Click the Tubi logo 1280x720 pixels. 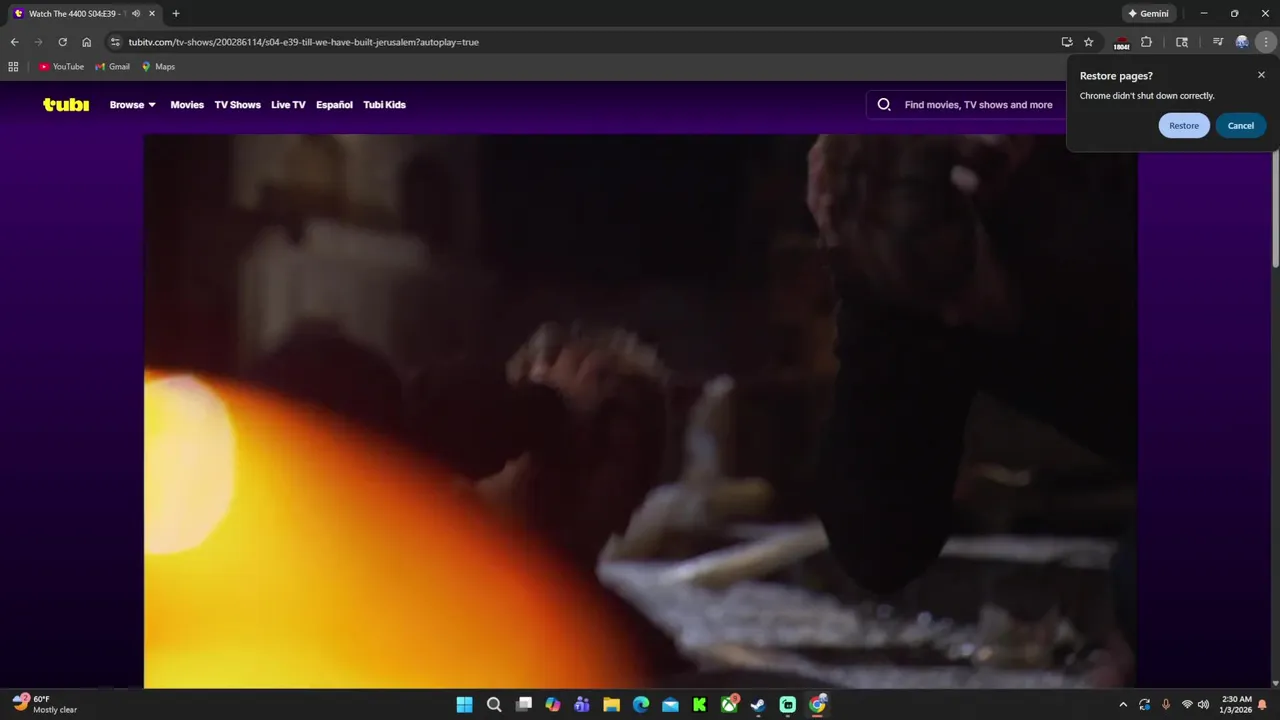coord(66,104)
